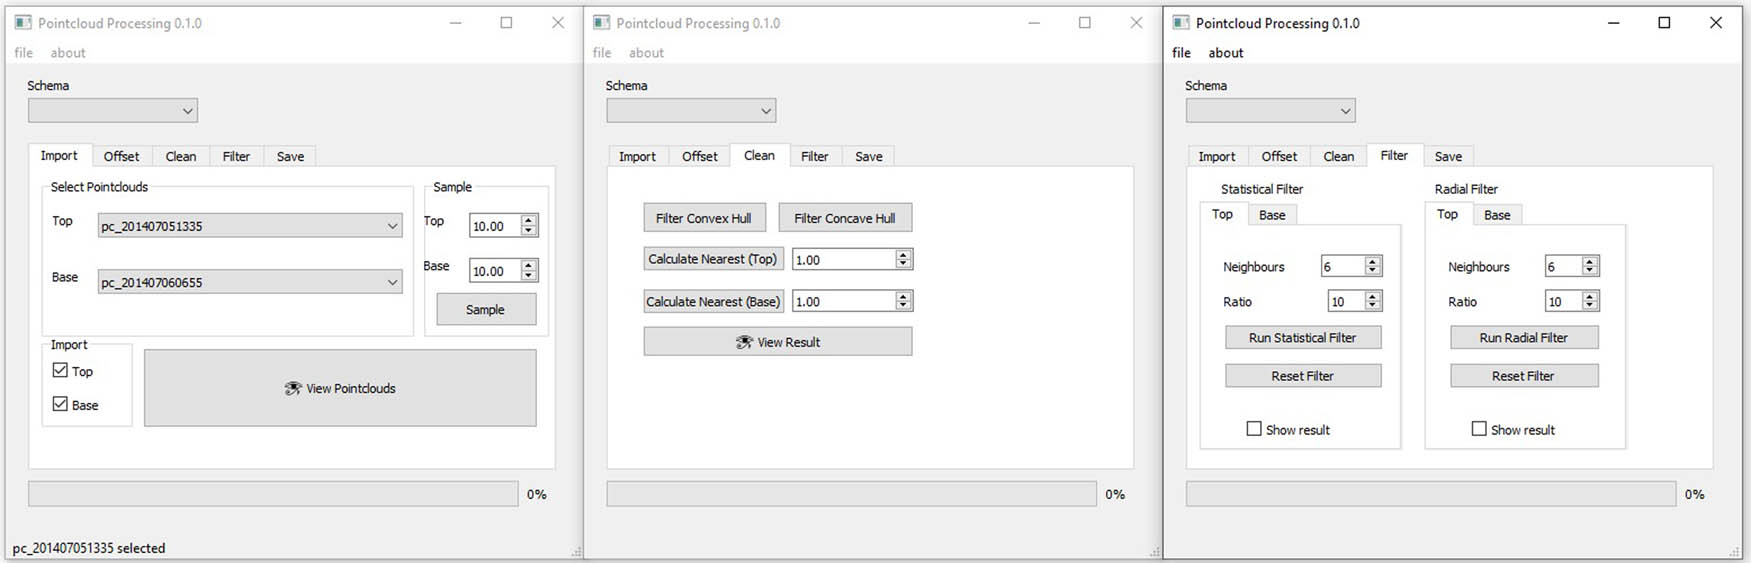Run the Statistical Filter
Viewport: 1751px width, 563px height.
(x=1302, y=338)
